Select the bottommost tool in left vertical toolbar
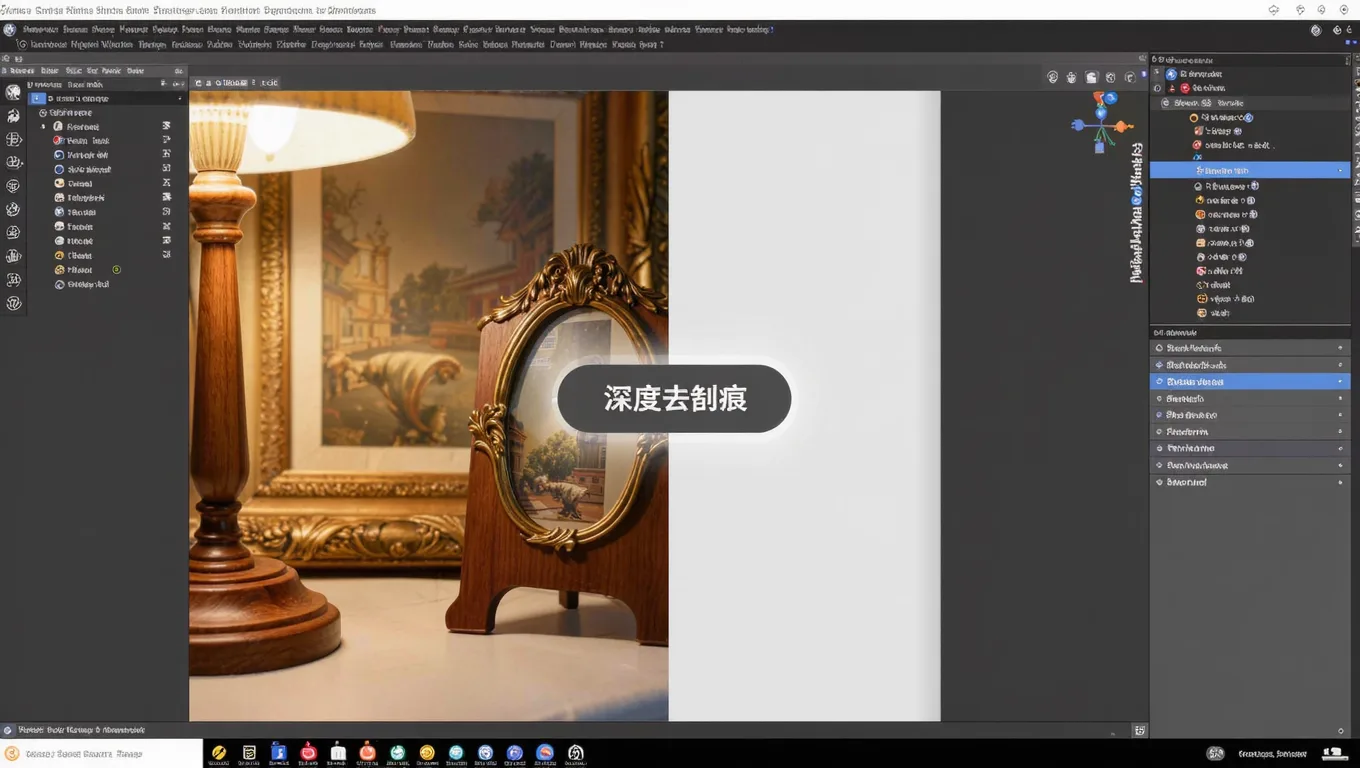The width and height of the screenshot is (1360, 768). click(13, 303)
